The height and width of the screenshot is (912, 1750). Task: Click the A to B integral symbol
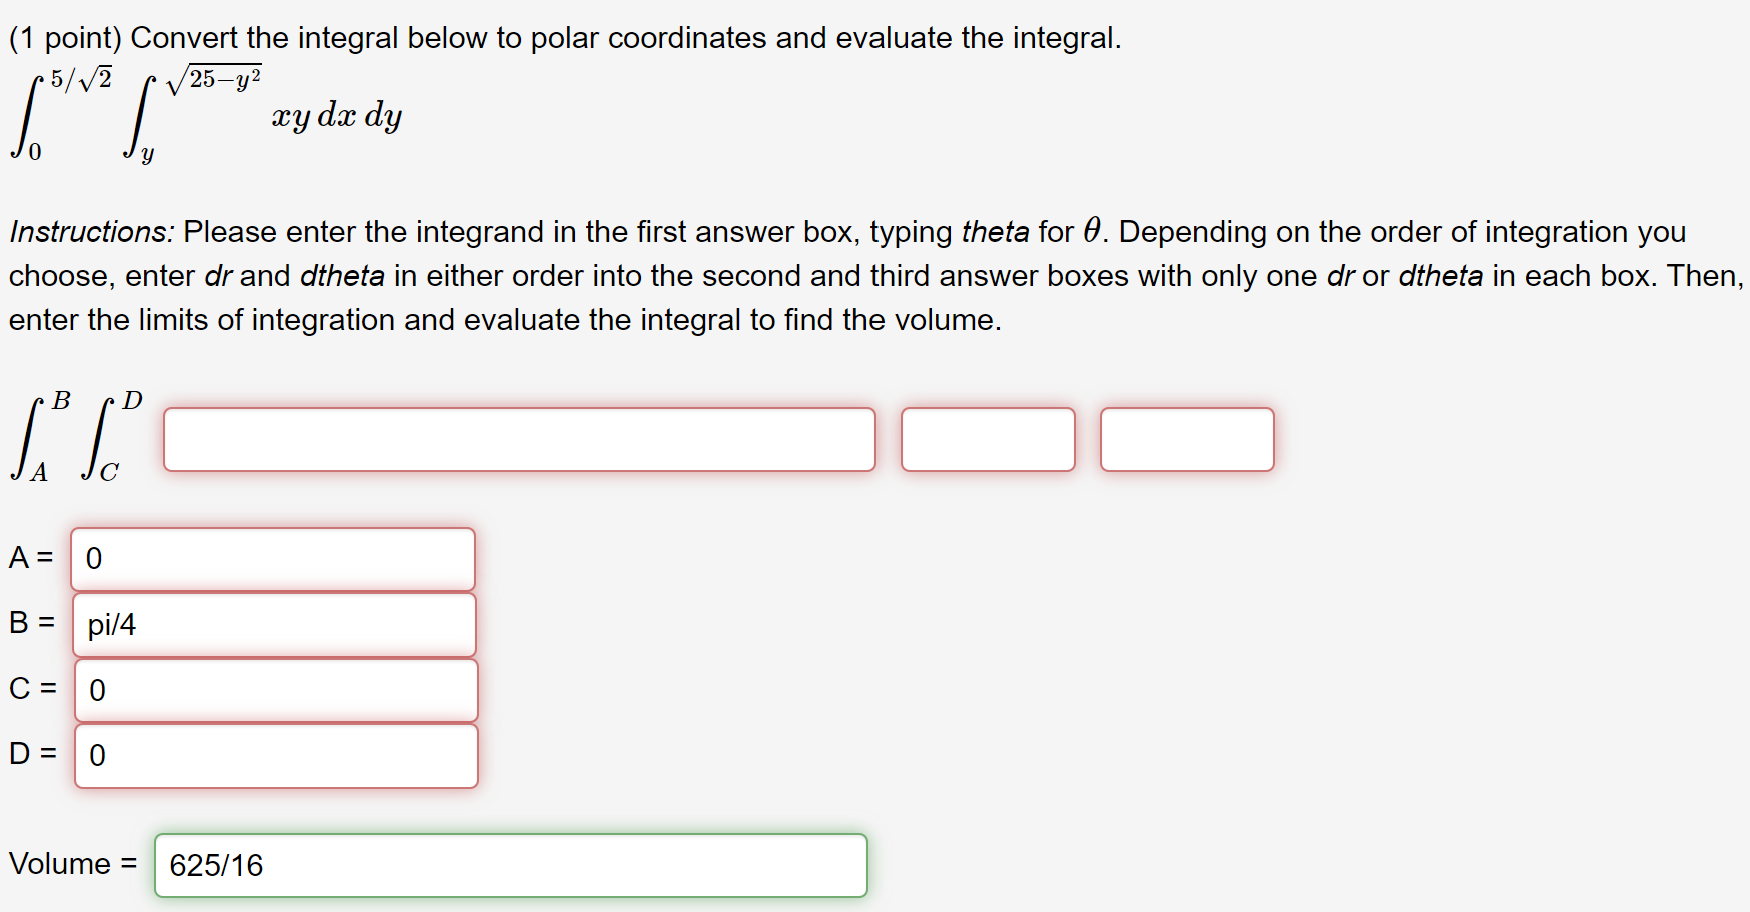pos(40,436)
